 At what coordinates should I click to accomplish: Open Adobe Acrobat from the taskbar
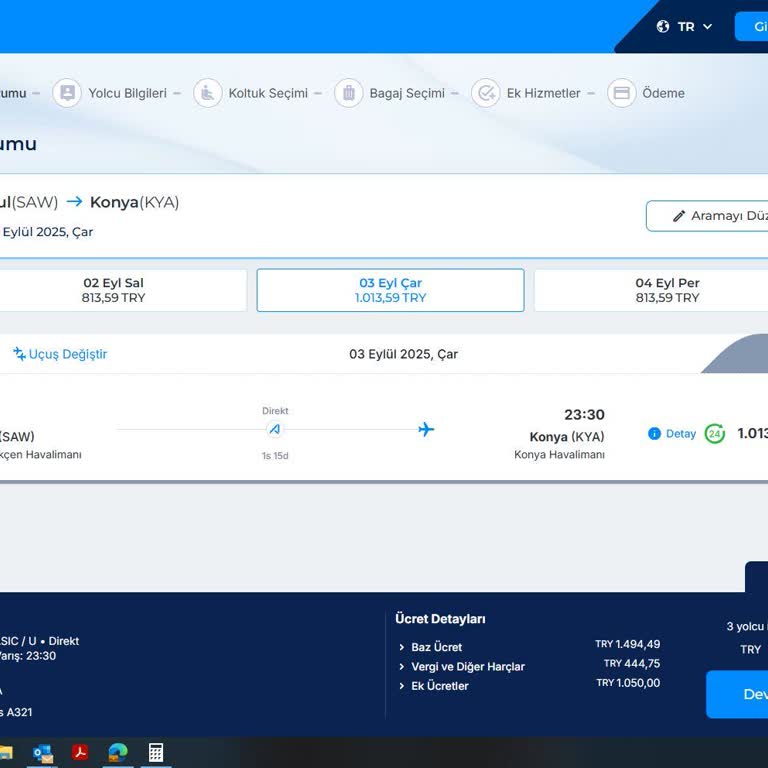pos(81,752)
